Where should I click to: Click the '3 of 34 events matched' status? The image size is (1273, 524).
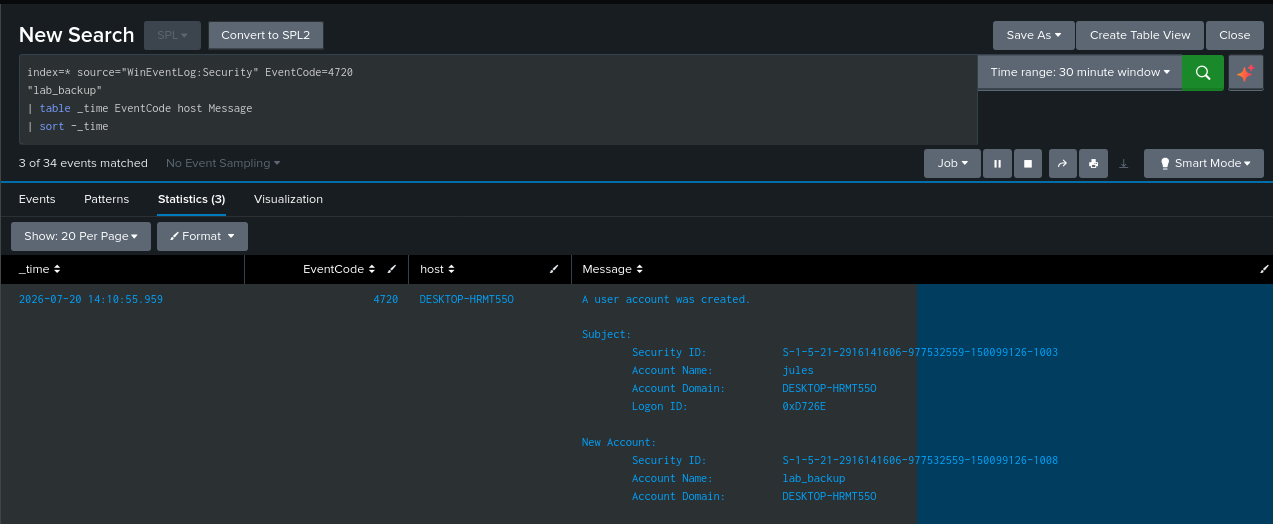click(83, 163)
